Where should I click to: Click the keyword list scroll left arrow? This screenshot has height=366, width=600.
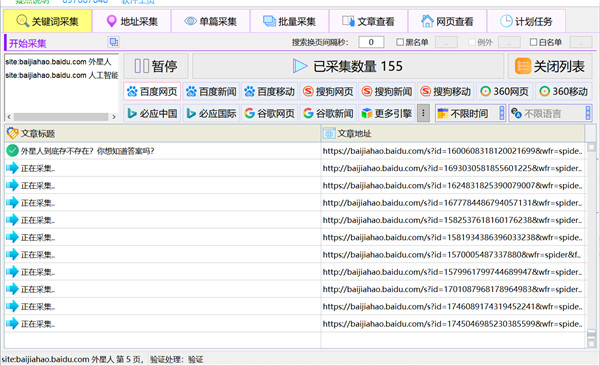9,117
